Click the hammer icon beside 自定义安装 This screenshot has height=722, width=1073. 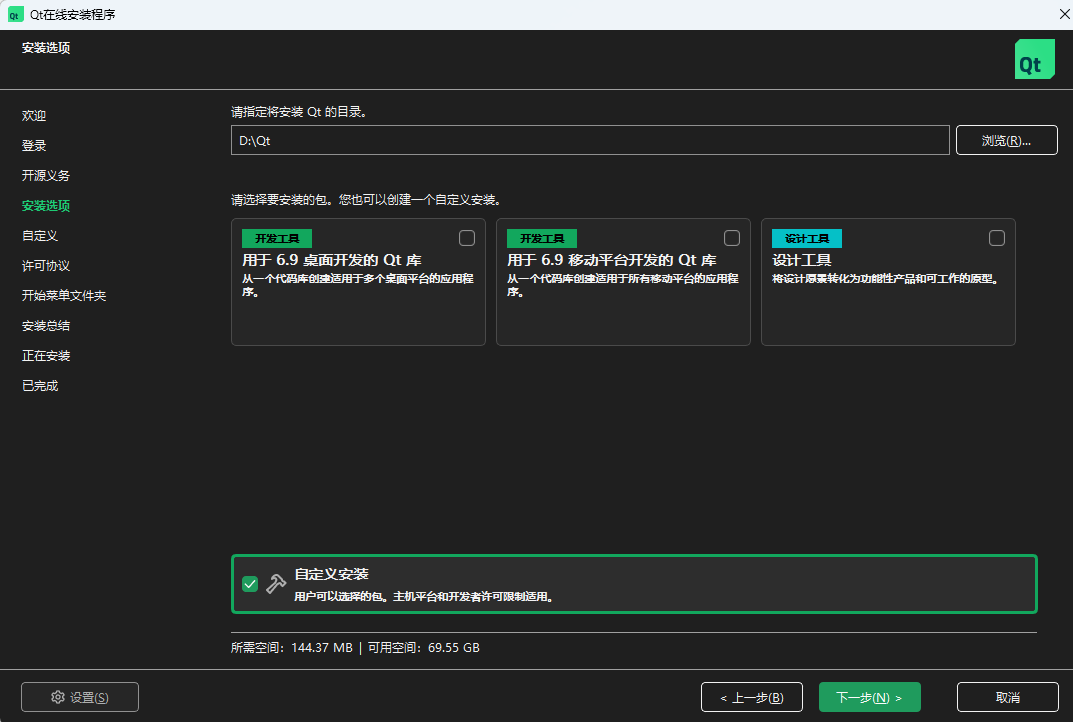[276, 584]
